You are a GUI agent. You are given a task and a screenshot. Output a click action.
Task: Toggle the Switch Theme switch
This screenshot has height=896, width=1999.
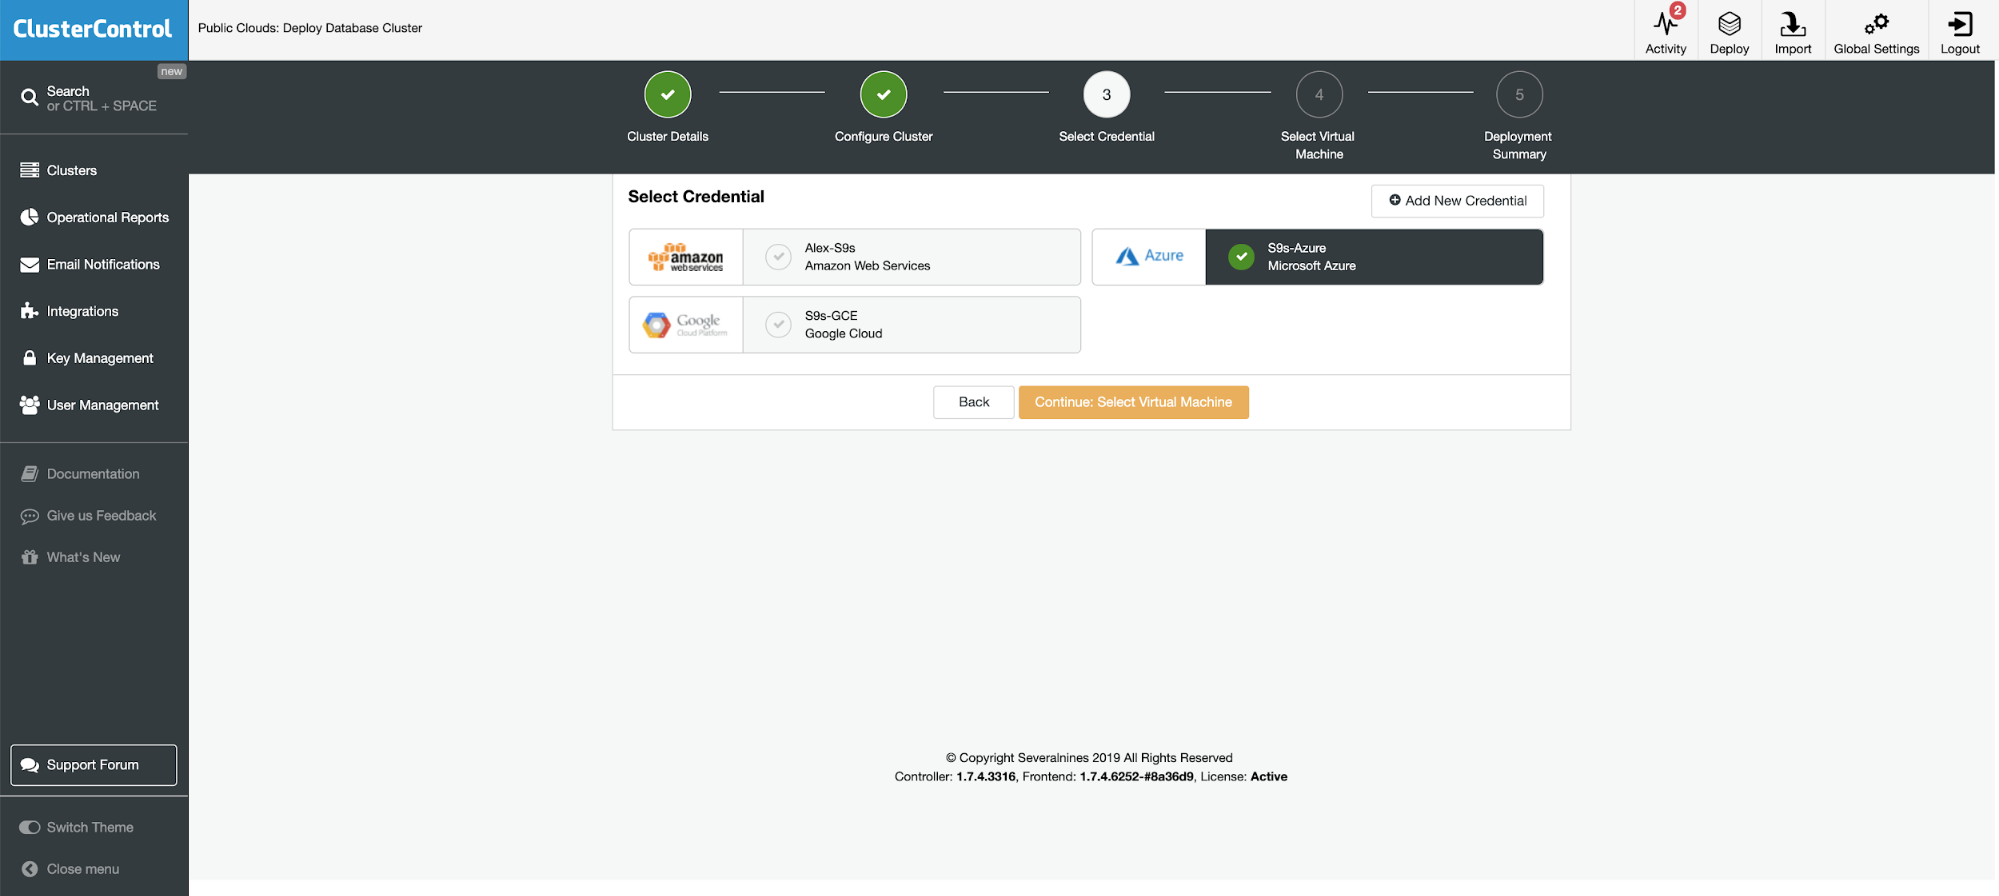(x=30, y=828)
